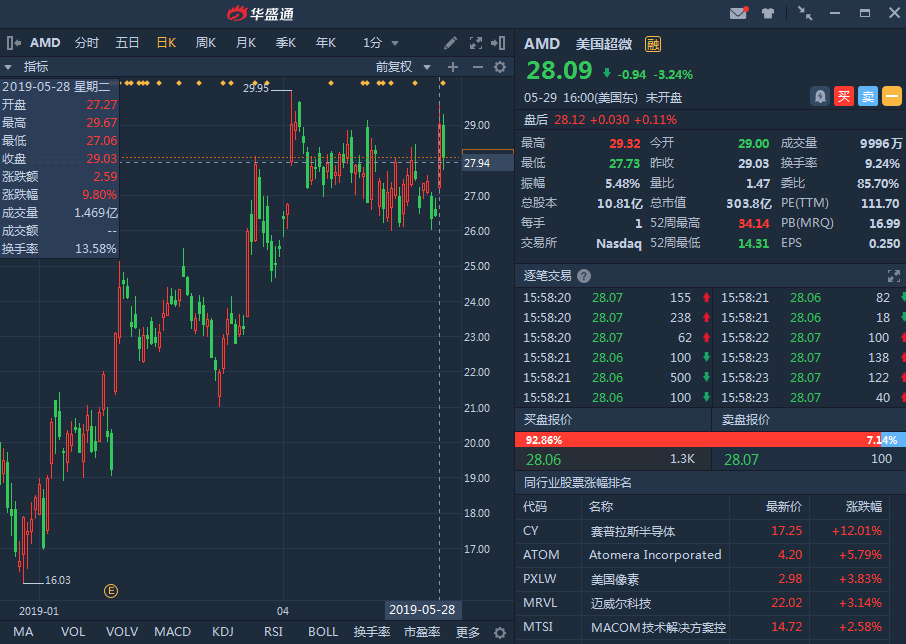Select the pencil drawing tool
This screenshot has width=906, height=644.
(x=450, y=43)
